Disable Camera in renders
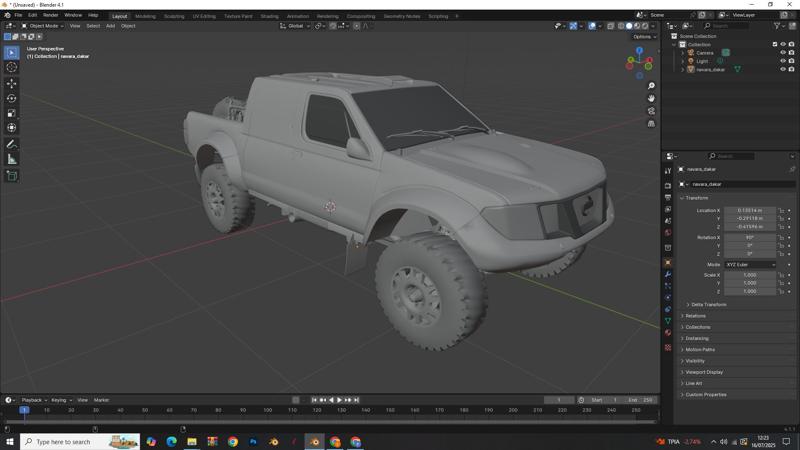 click(791, 53)
